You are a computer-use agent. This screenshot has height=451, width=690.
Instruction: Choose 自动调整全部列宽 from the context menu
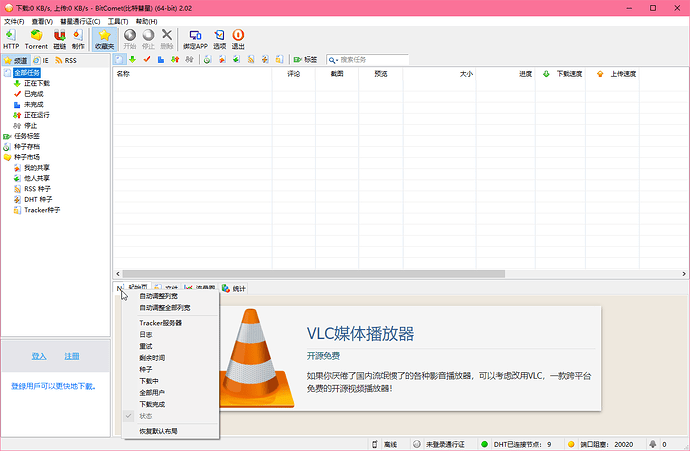click(170, 308)
